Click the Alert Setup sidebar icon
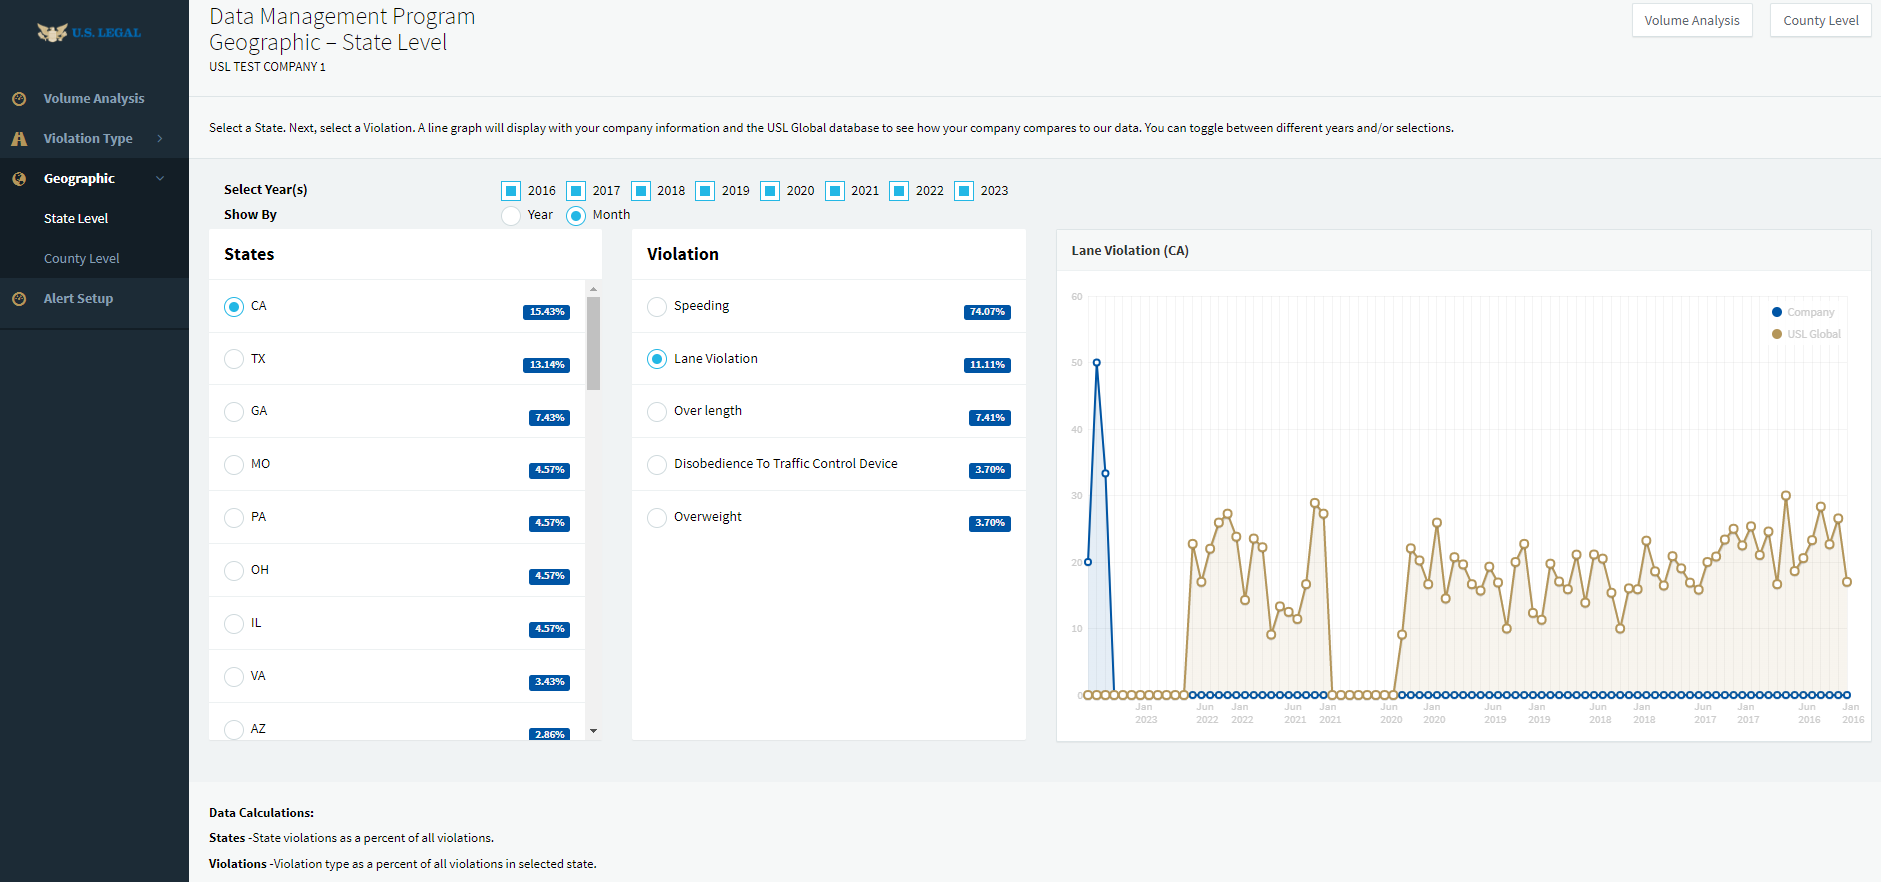The width and height of the screenshot is (1881, 882). pos(19,299)
